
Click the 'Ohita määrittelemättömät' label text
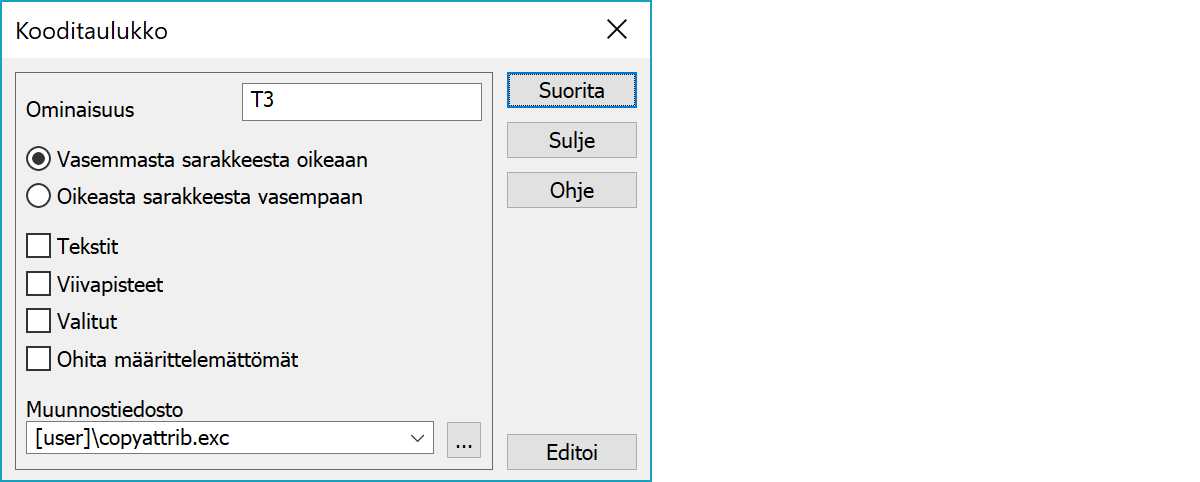(x=178, y=359)
